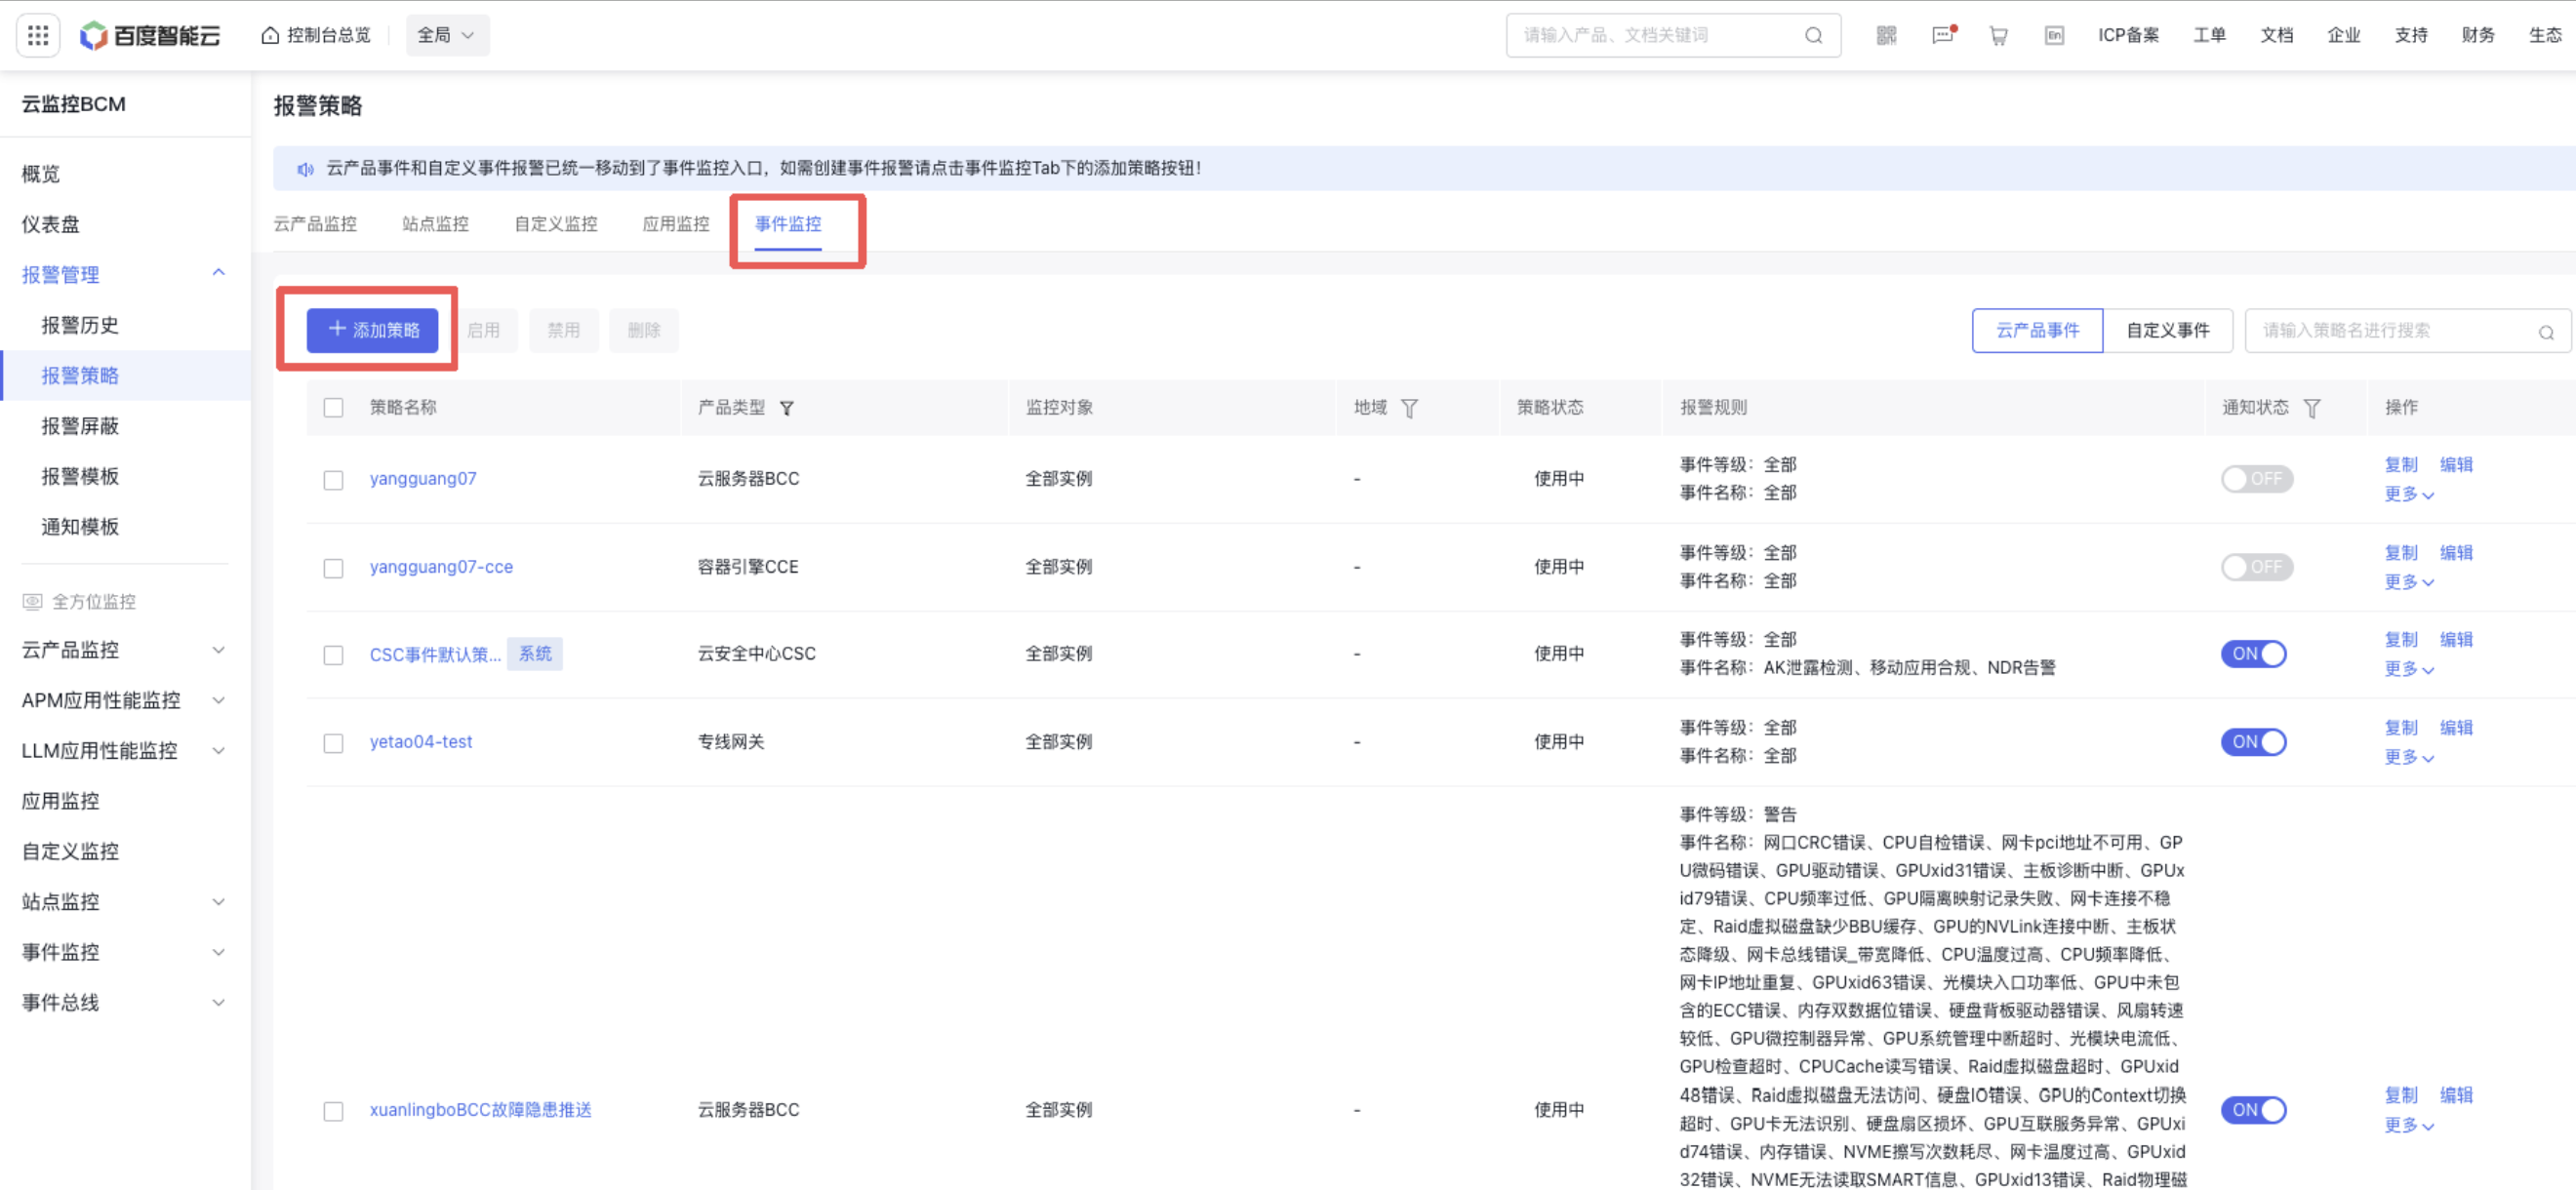Expand 事件总线 in the sidebar
This screenshot has width=2576, height=1190.
click(x=219, y=1002)
